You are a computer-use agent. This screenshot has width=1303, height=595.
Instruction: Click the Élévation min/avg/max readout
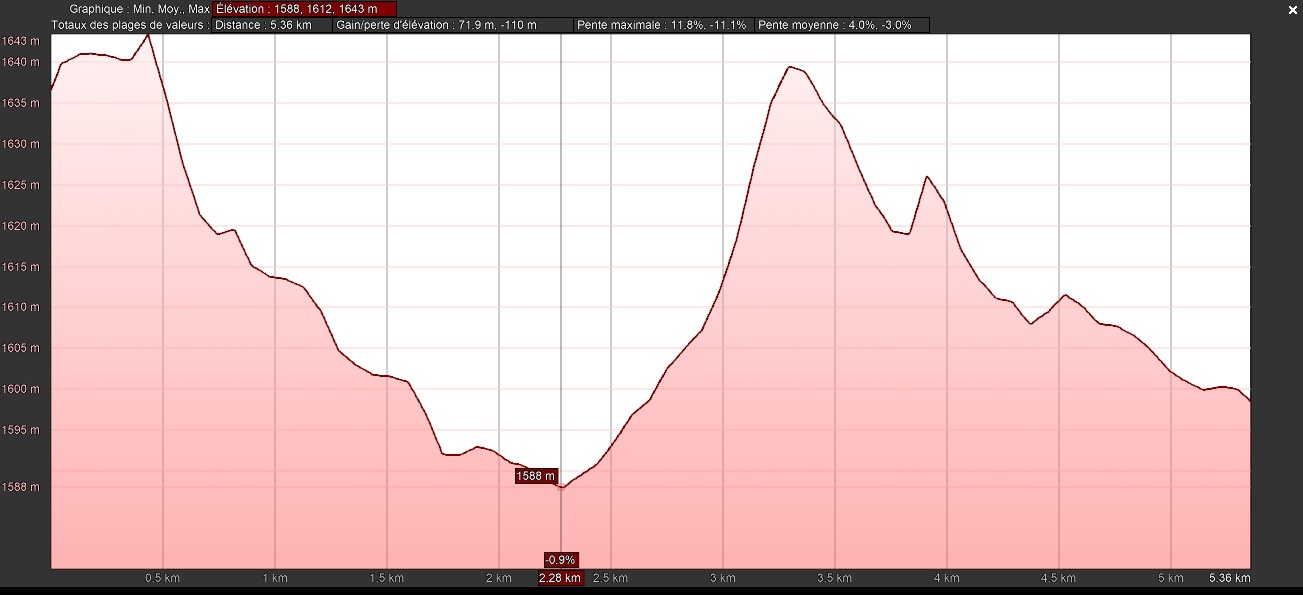pyautogui.click(x=305, y=9)
